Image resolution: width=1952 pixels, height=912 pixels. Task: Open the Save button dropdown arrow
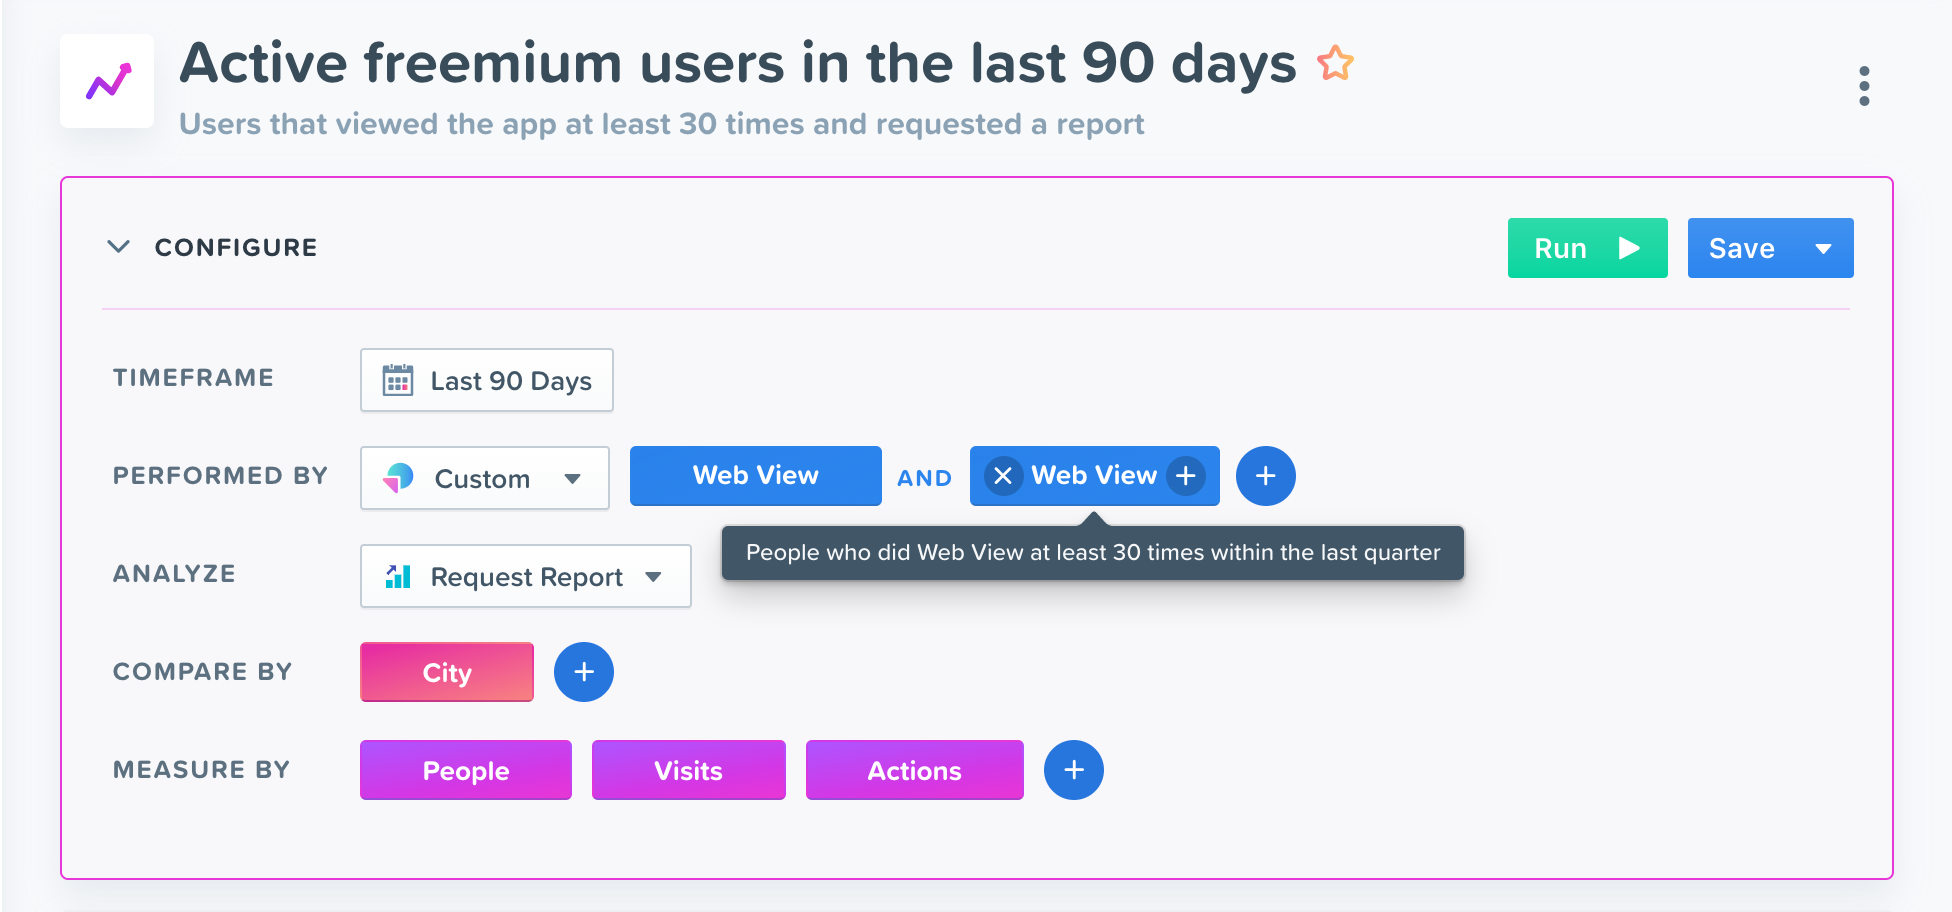pyautogui.click(x=1823, y=249)
